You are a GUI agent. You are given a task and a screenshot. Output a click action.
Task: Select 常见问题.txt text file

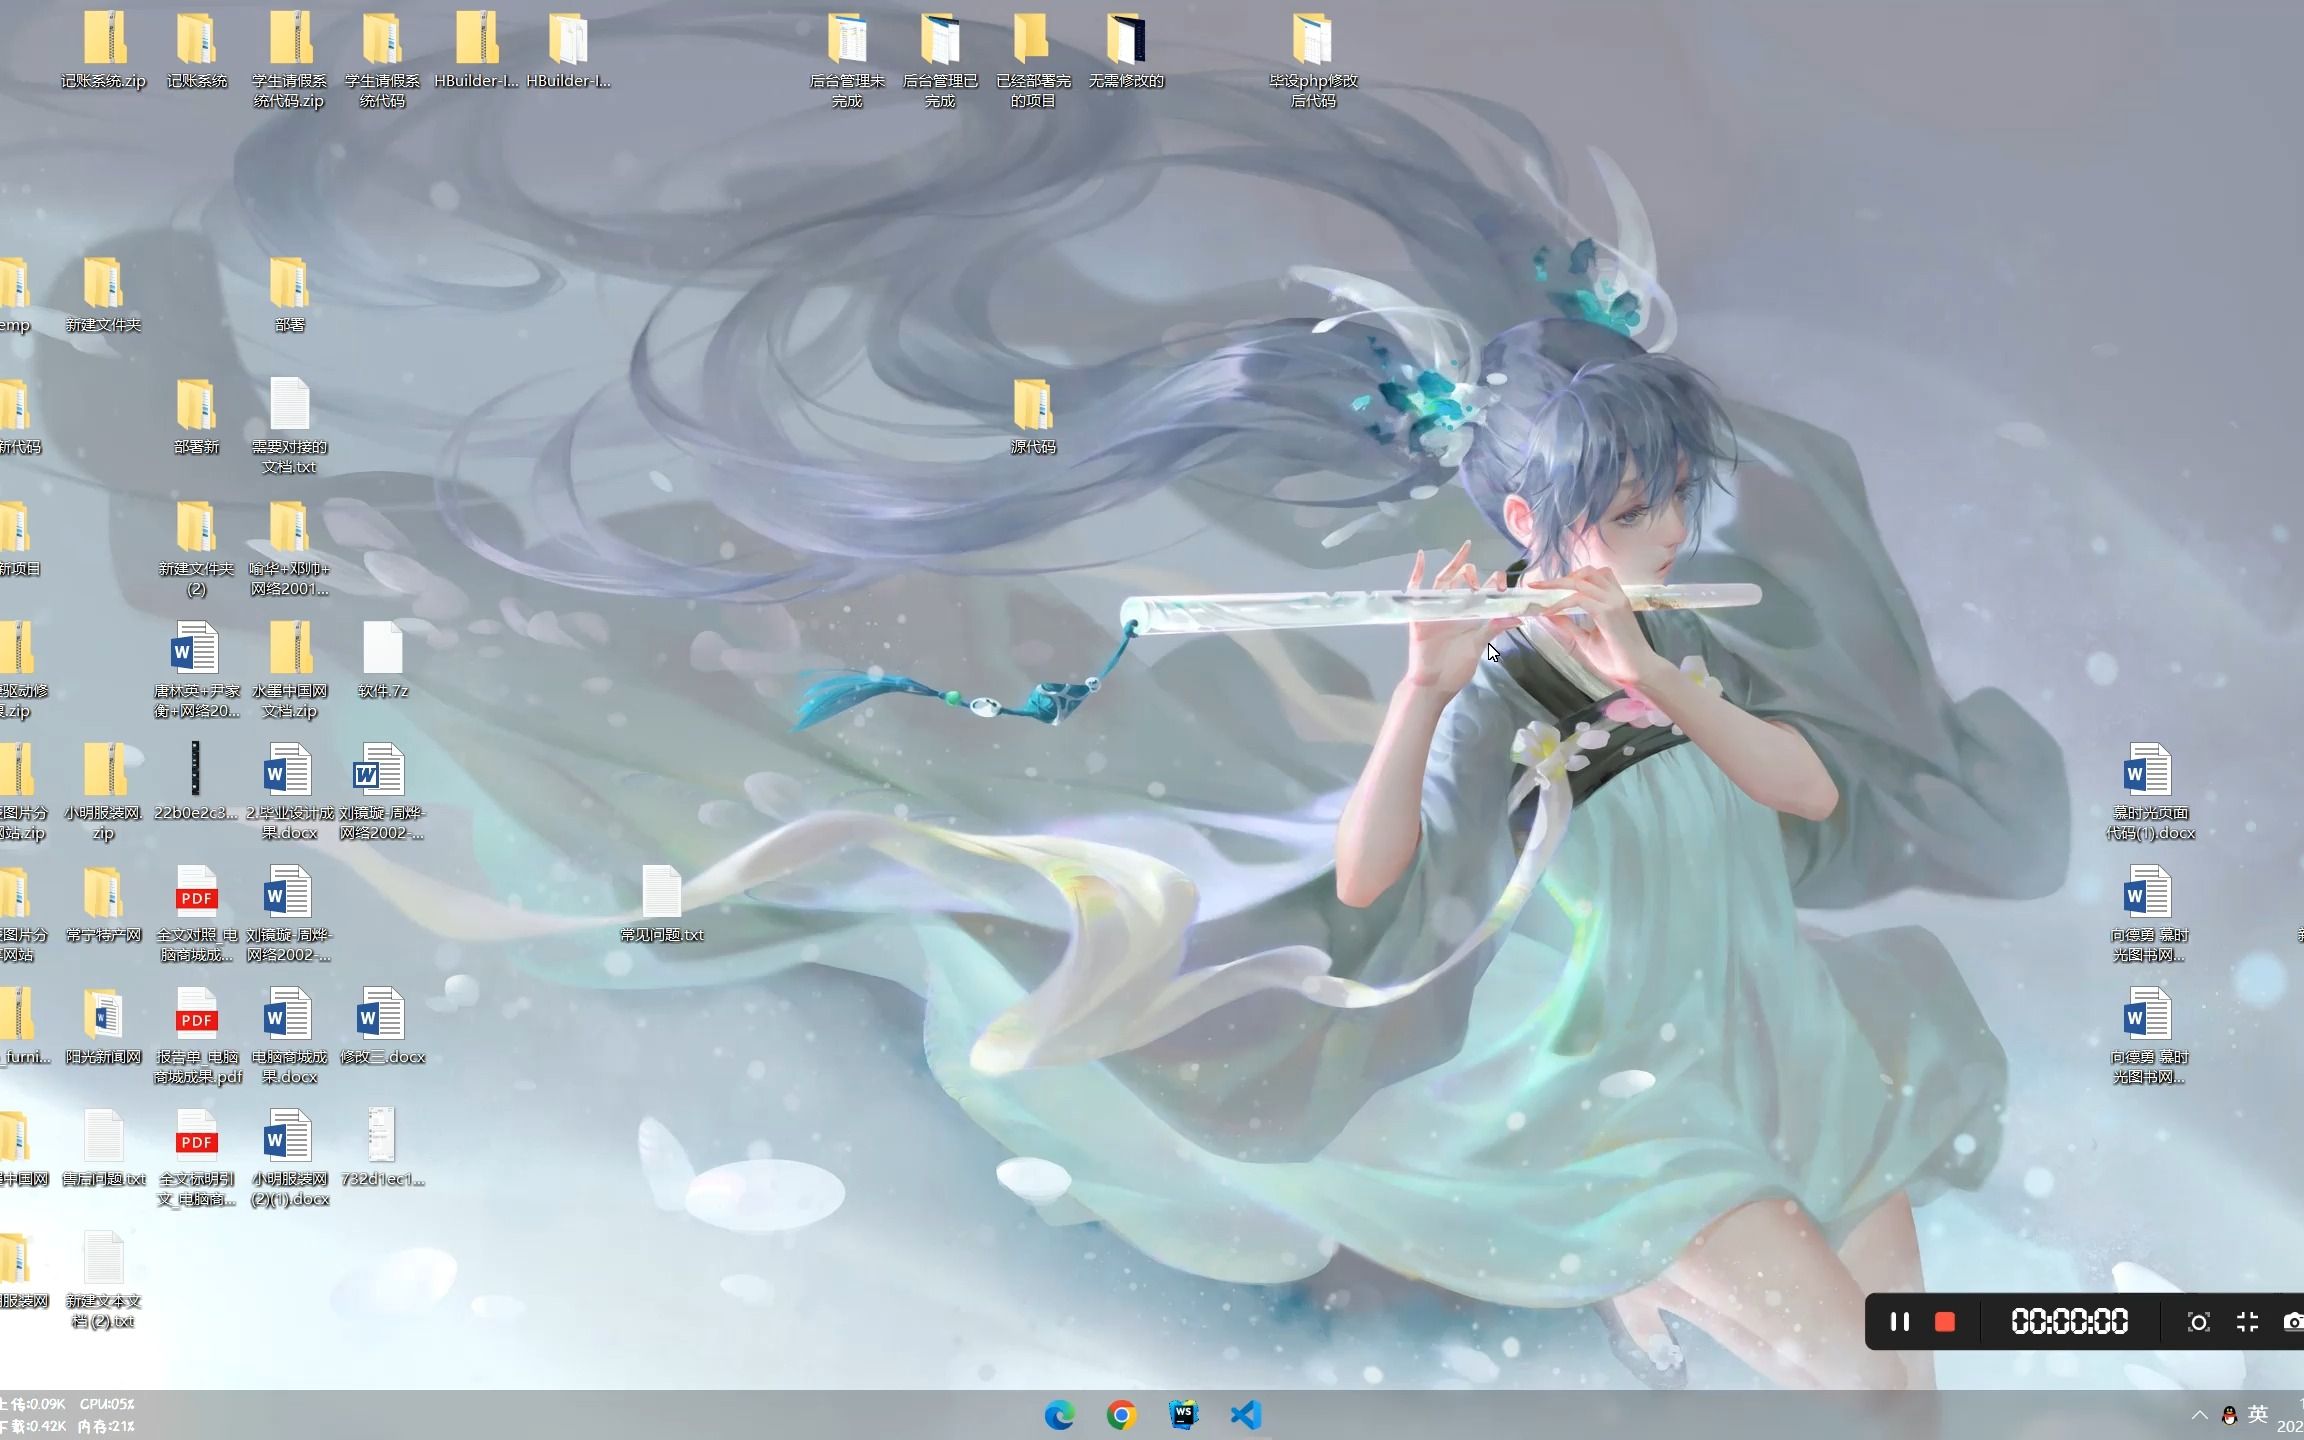click(661, 904)
